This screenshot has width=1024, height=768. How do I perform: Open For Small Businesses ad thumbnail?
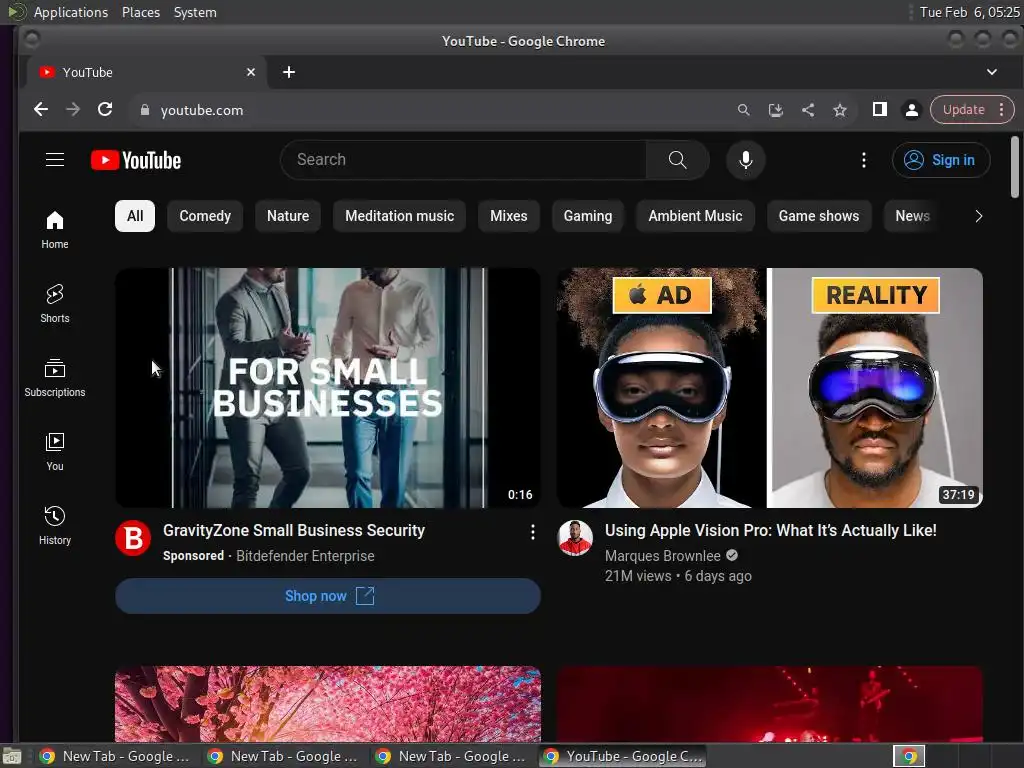(x=328, y=388)
